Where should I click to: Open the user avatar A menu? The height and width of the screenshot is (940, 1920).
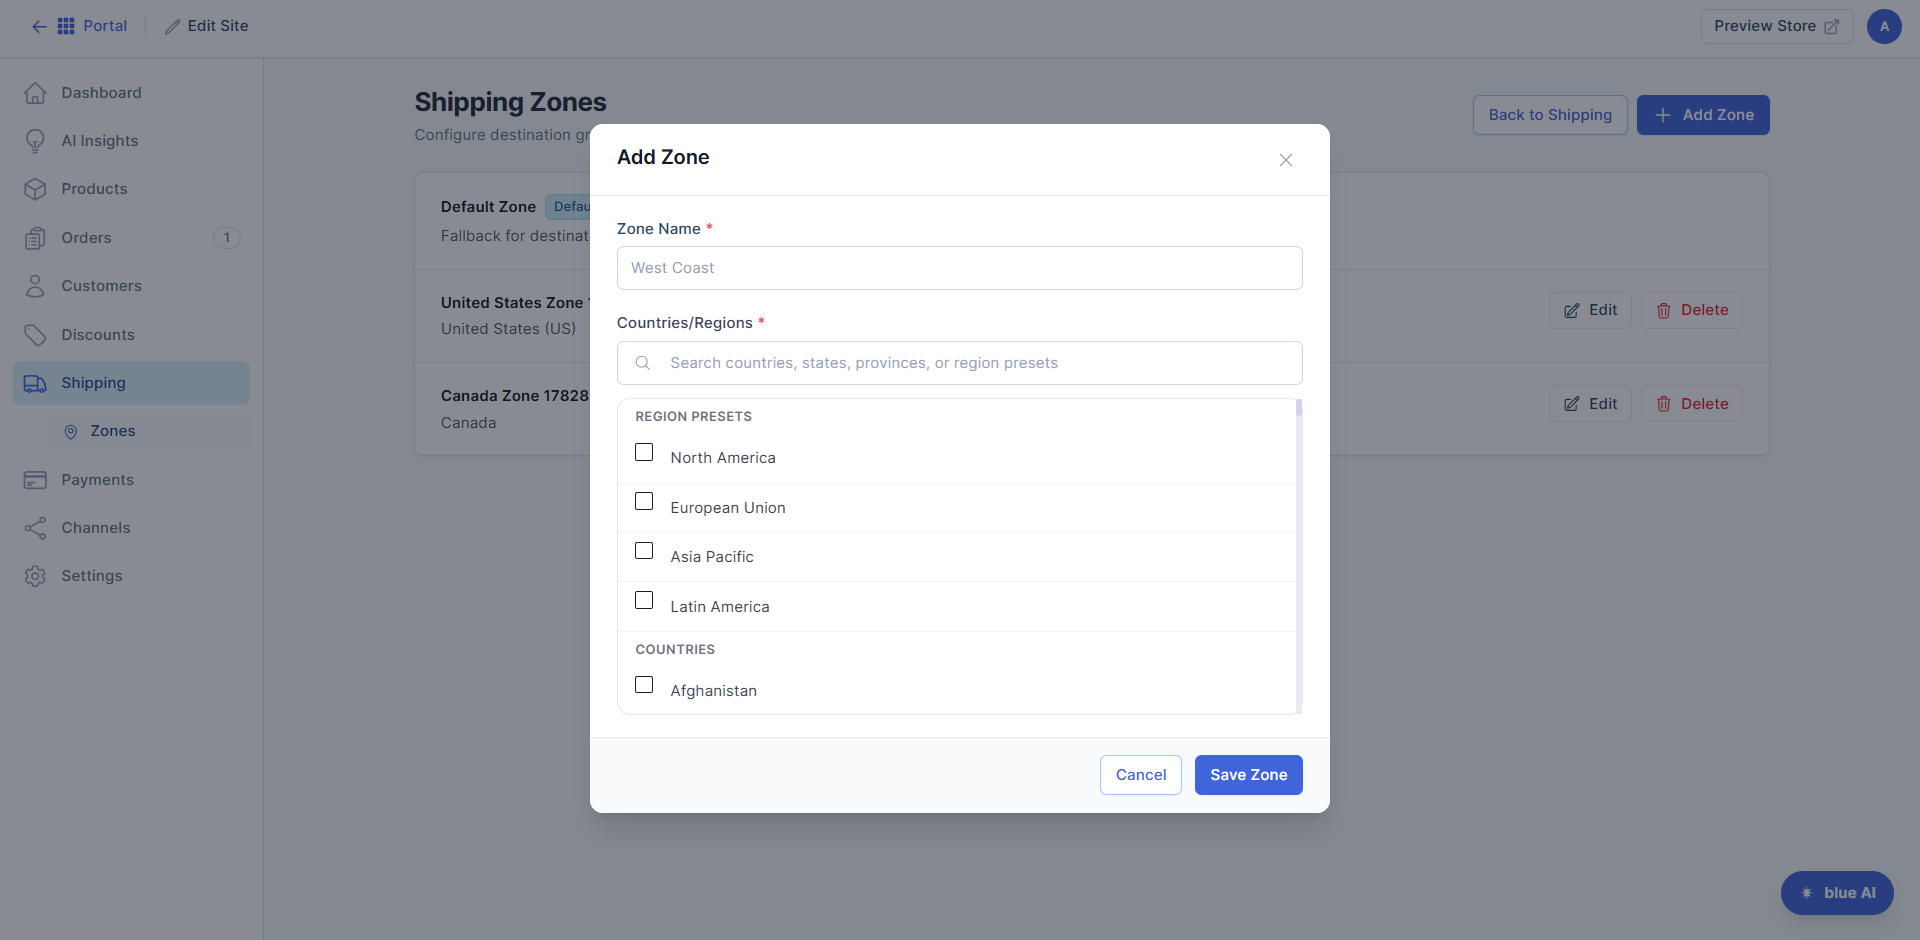click(1884, 26)
